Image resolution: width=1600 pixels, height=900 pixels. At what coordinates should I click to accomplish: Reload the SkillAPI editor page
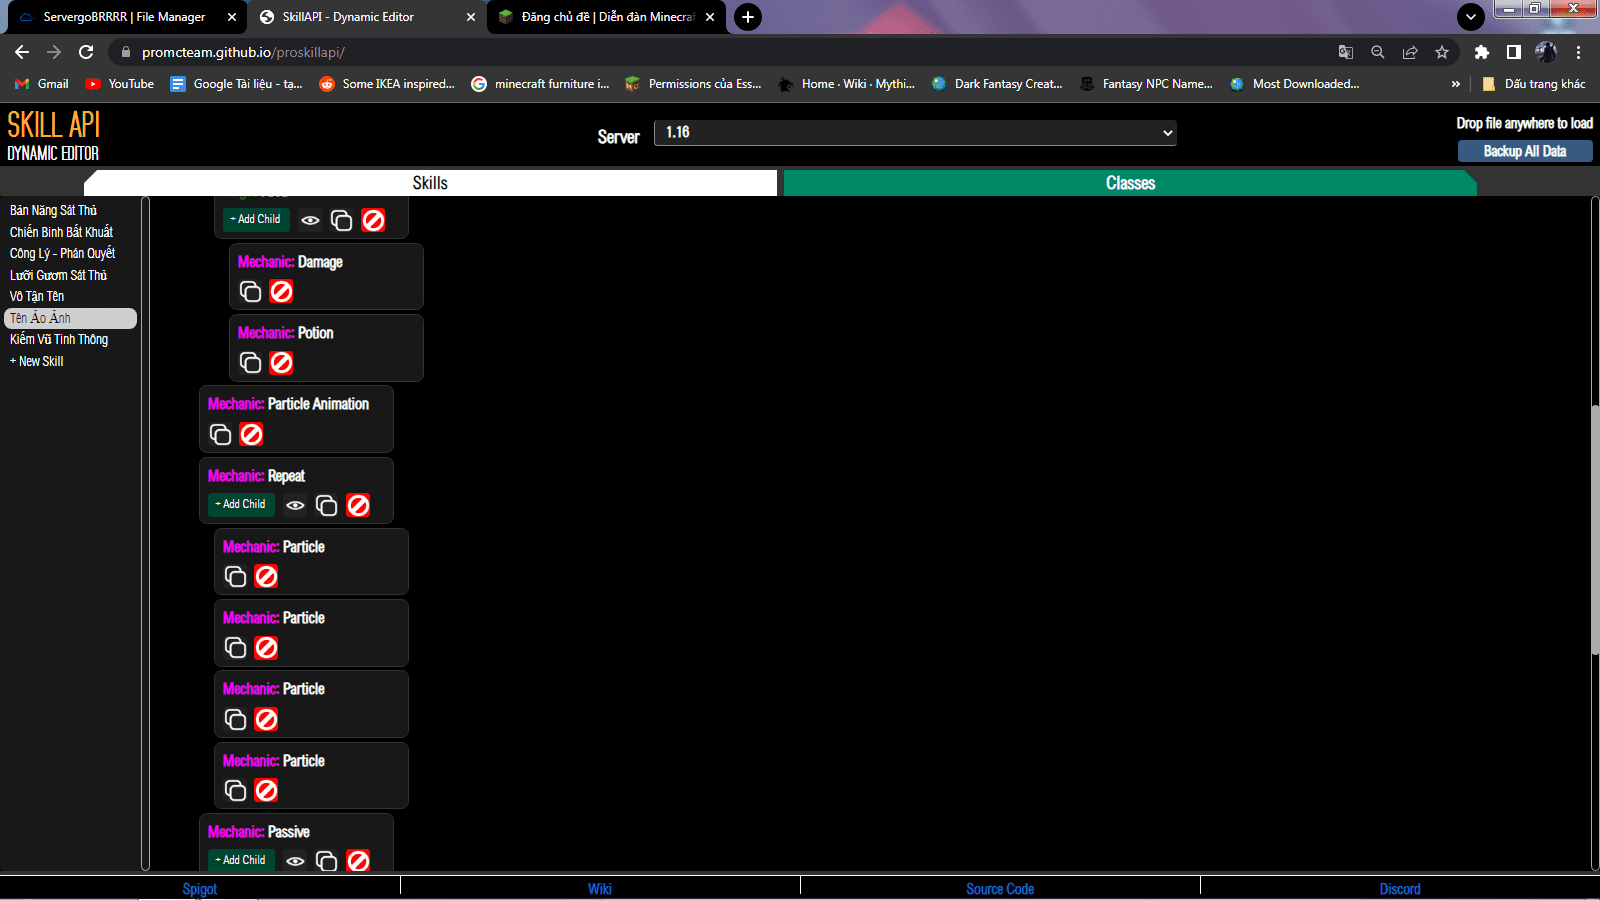[x=86, y=52]
